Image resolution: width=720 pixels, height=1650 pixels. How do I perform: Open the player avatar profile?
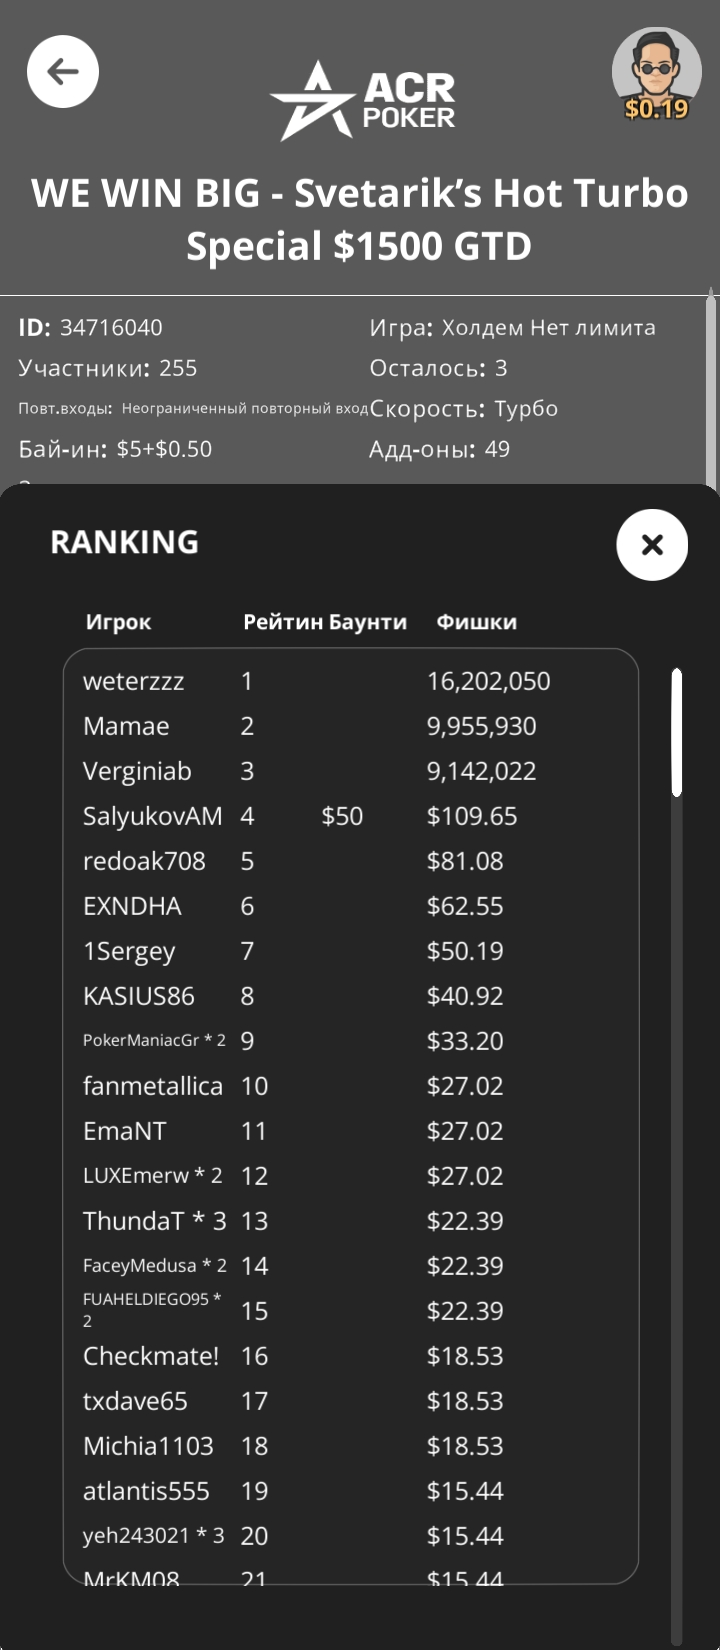pos(656,73)
